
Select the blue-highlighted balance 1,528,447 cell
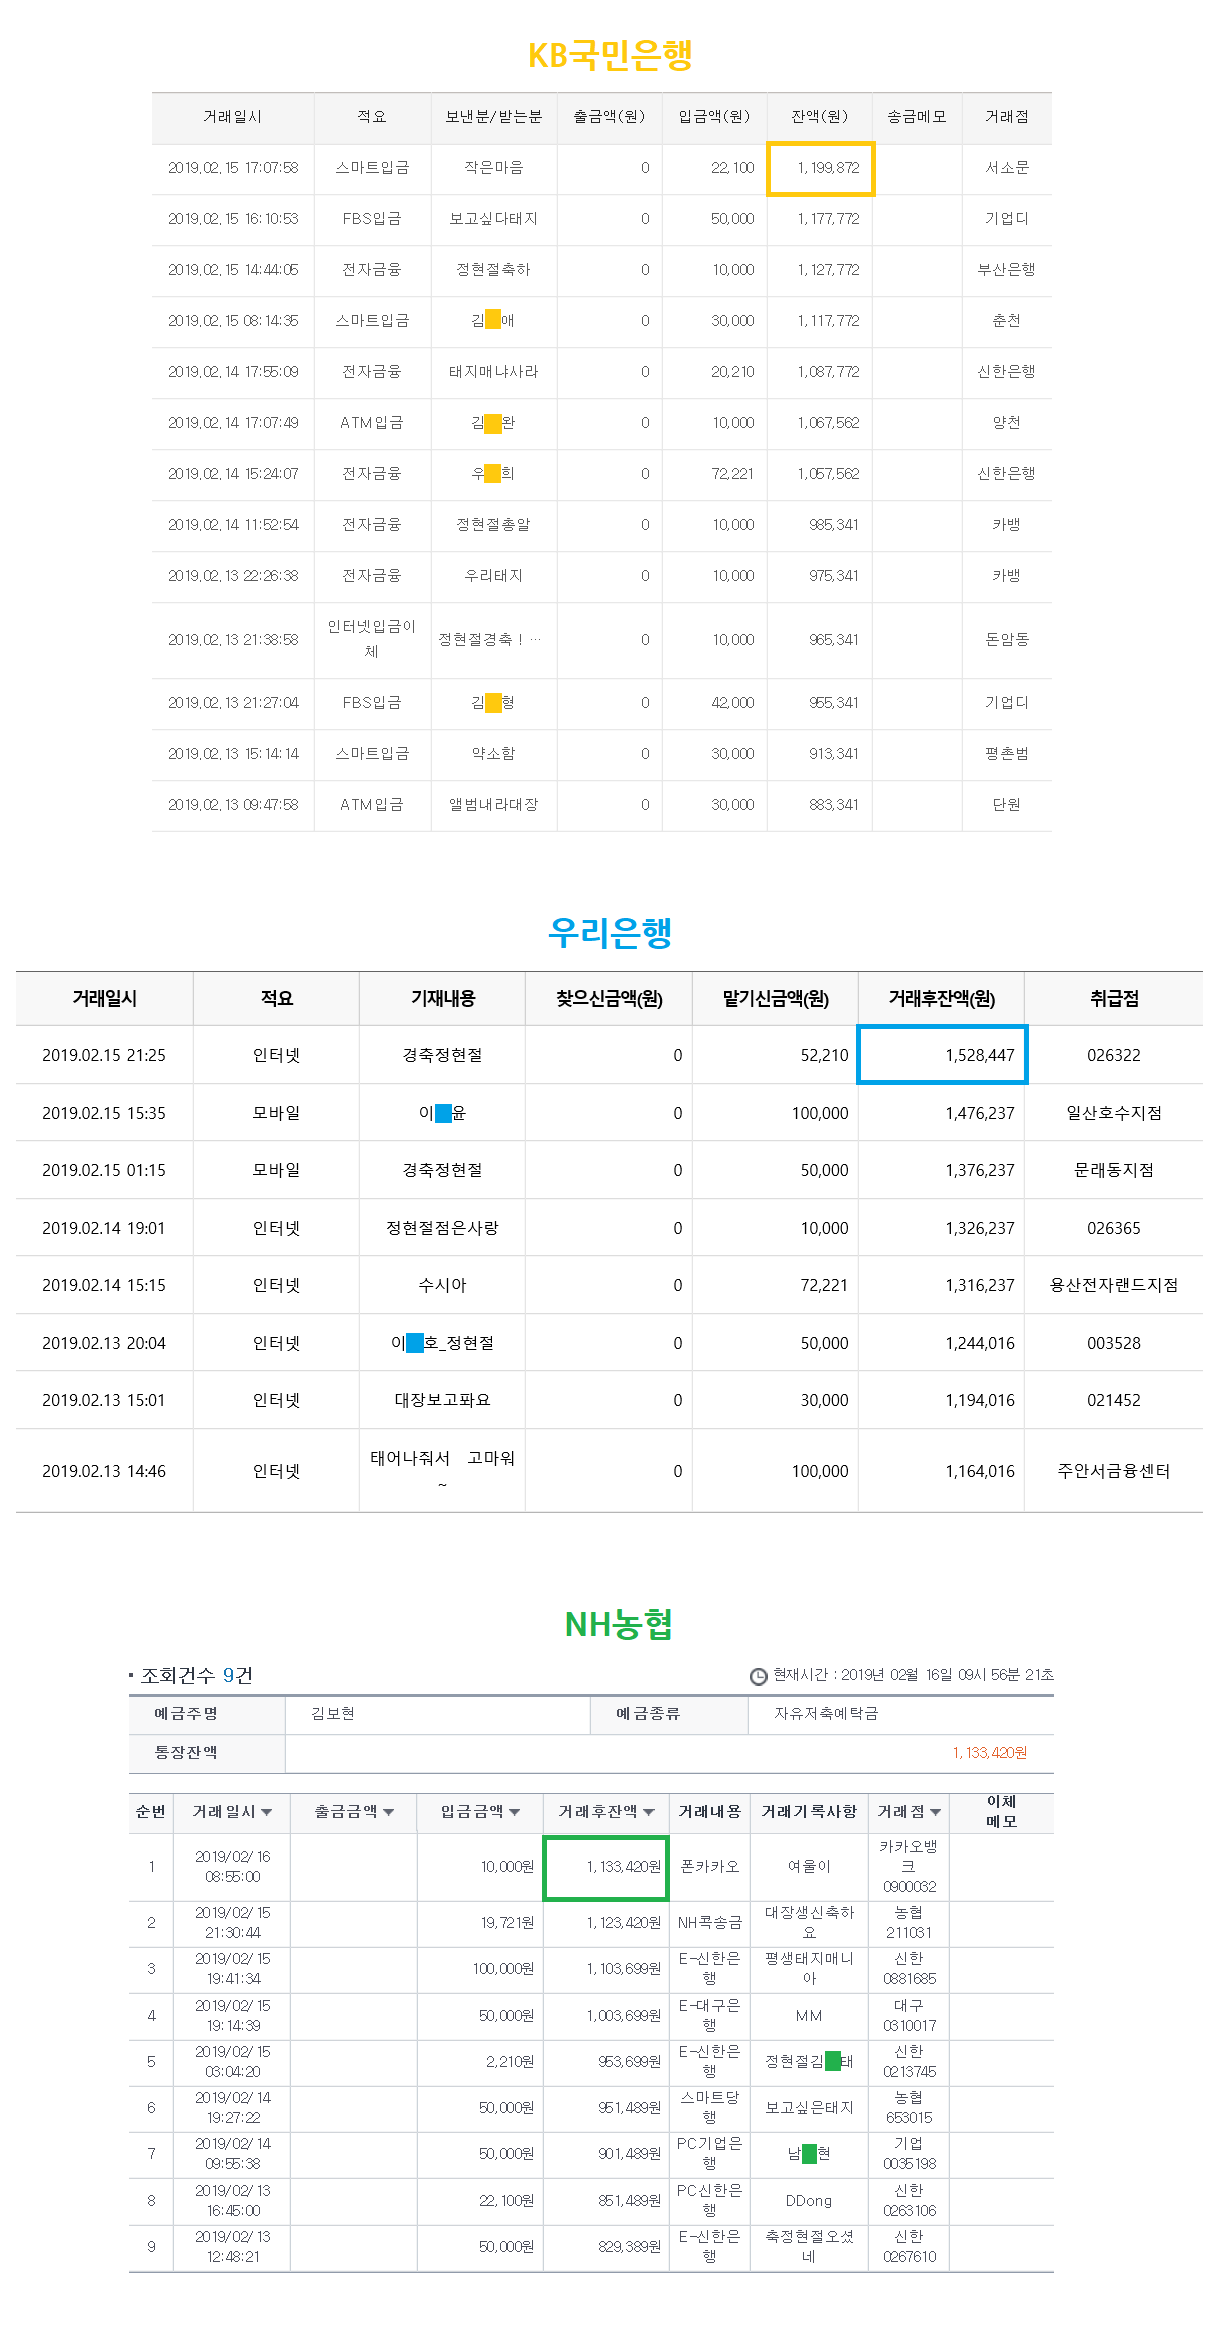pyautogui.click(x=942, y=1055)
